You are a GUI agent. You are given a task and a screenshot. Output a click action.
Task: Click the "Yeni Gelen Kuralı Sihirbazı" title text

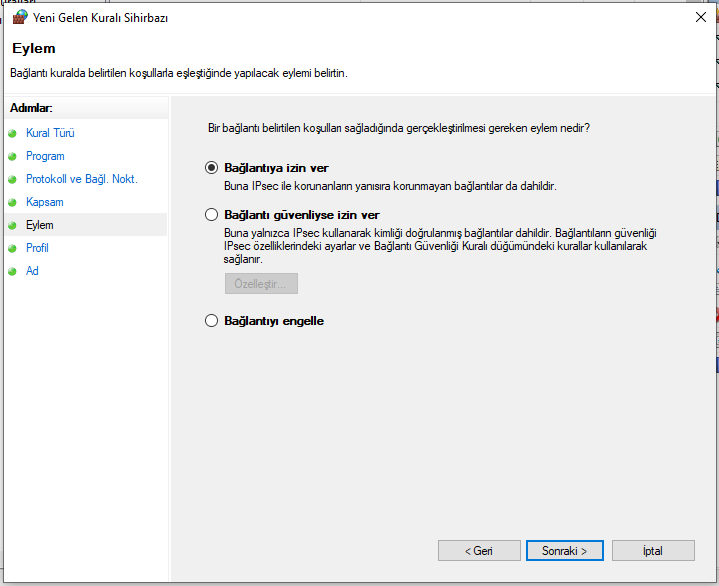click(x=100, y=18)
